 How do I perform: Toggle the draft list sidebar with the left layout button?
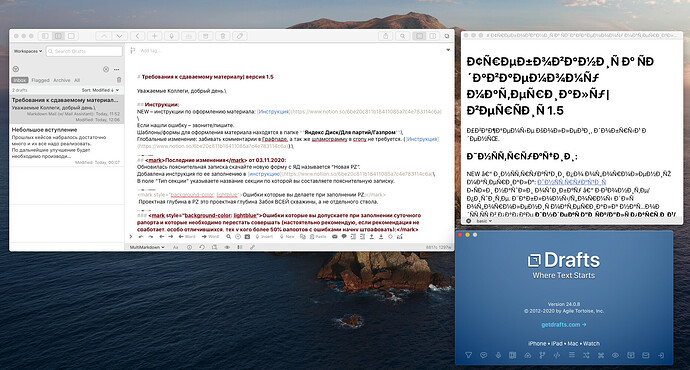click(x=45, y=36)
